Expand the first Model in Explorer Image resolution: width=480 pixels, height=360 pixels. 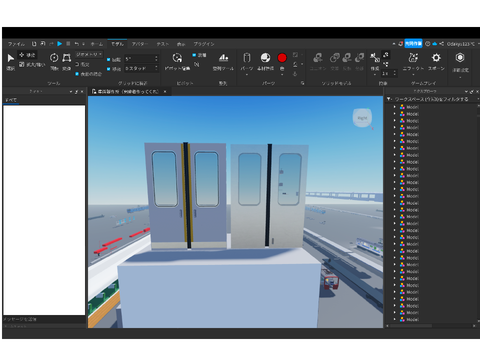[395, 107]
